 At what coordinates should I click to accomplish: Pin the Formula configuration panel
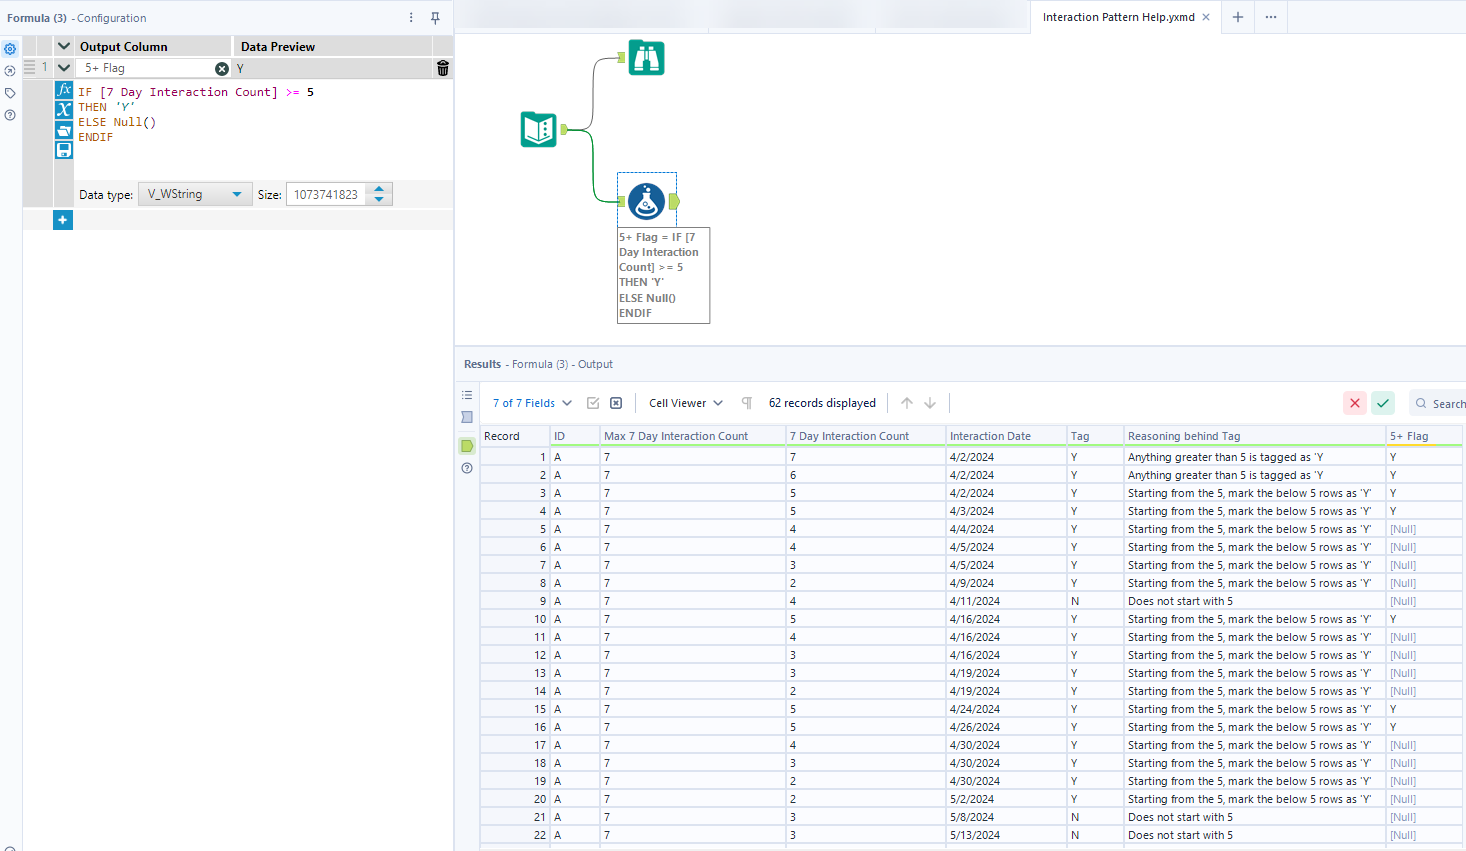[437, 17]
